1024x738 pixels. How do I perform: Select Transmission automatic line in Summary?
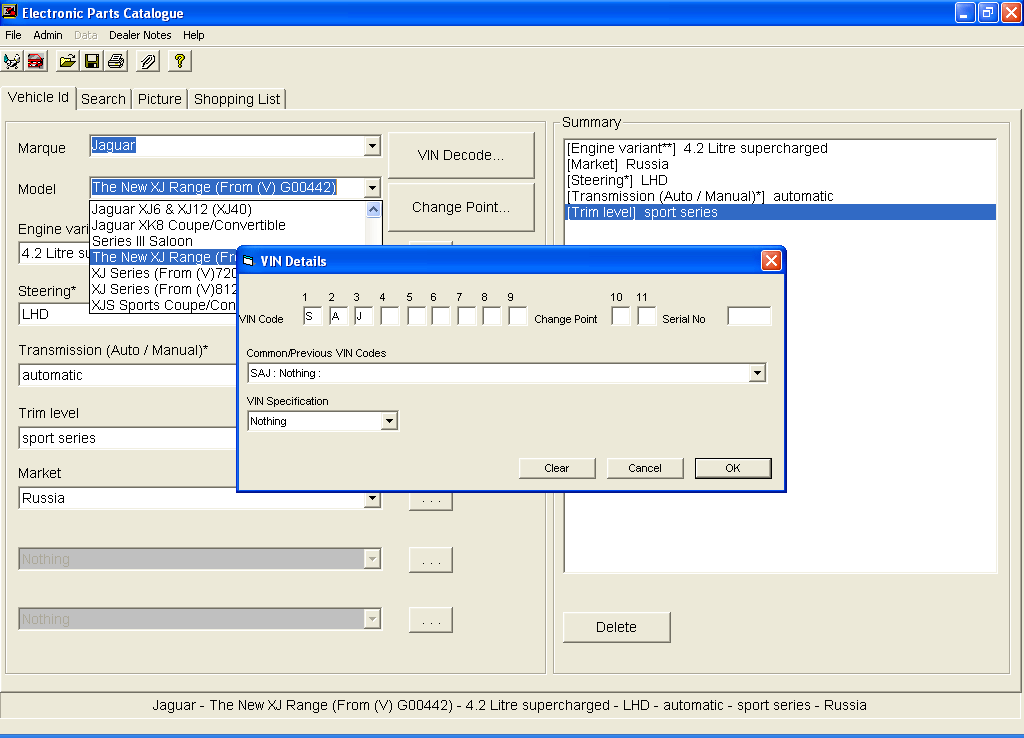(x=780, y=197)
